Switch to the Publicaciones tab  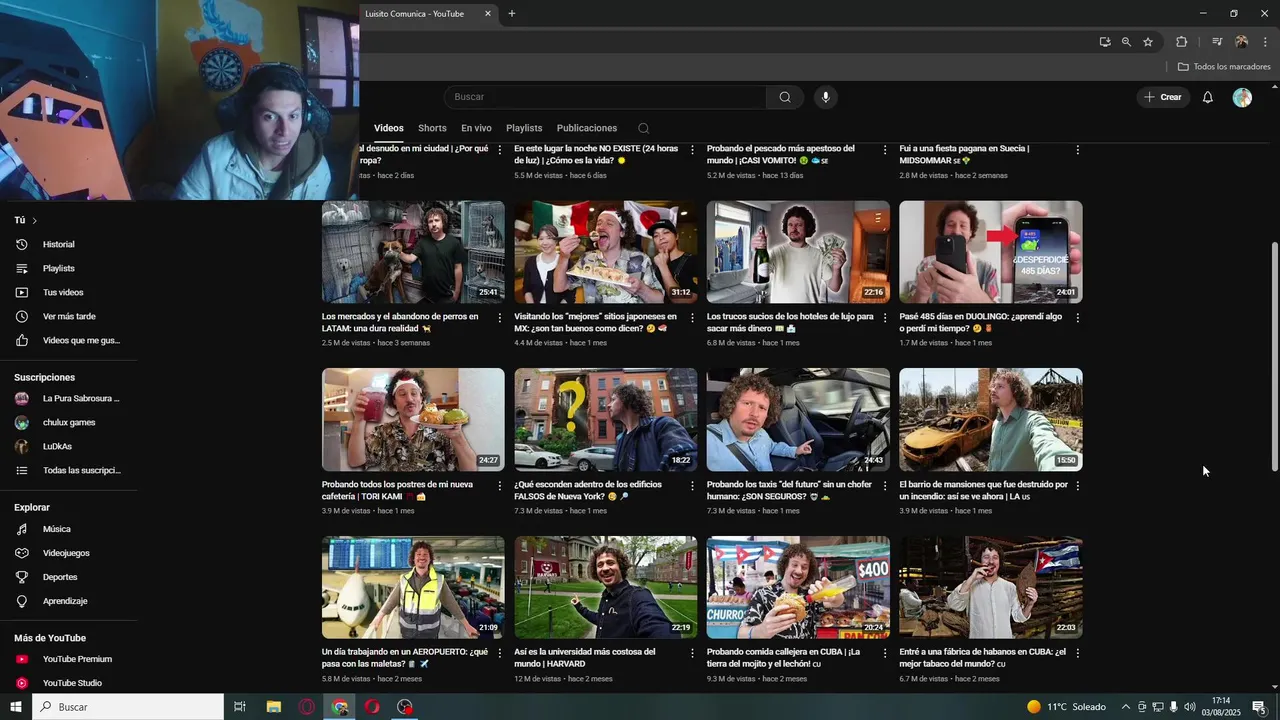pyautogui.click(x=587, y=128)
